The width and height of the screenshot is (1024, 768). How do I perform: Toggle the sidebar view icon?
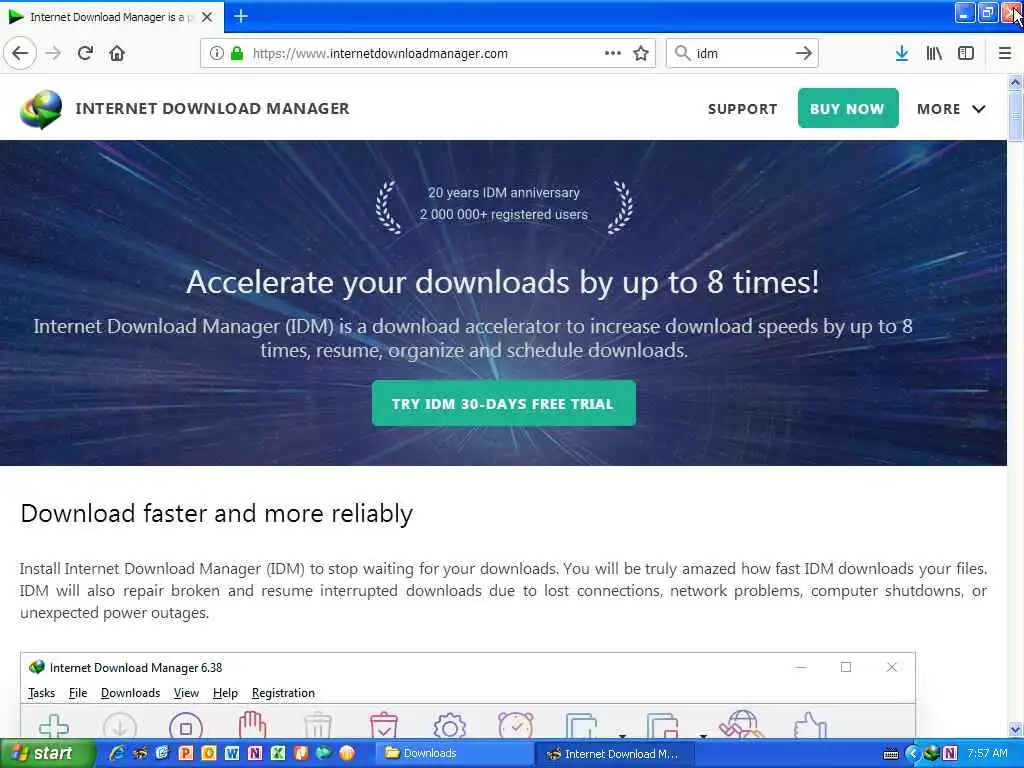[x=966, y=53]
